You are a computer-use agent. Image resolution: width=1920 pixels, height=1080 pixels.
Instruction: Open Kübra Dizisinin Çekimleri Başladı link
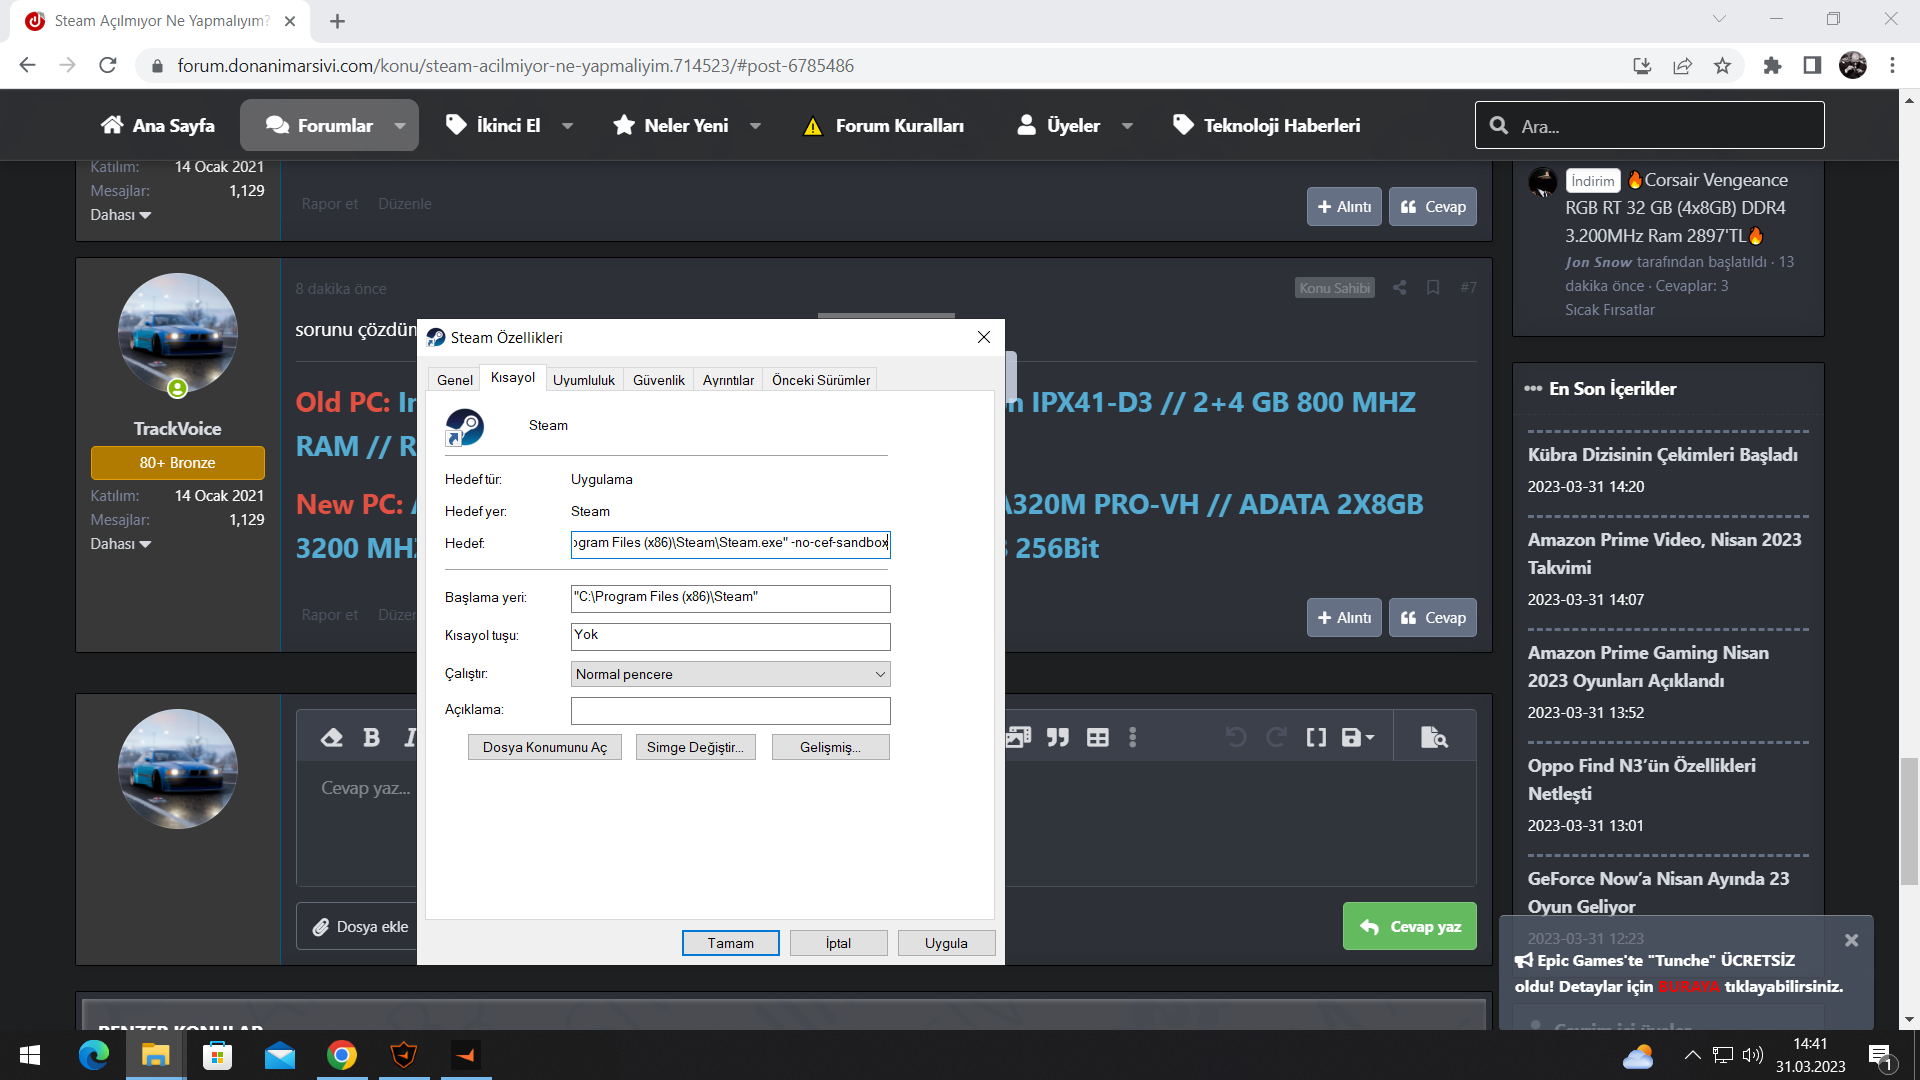pyautogui.click(x=1662, y=455)
